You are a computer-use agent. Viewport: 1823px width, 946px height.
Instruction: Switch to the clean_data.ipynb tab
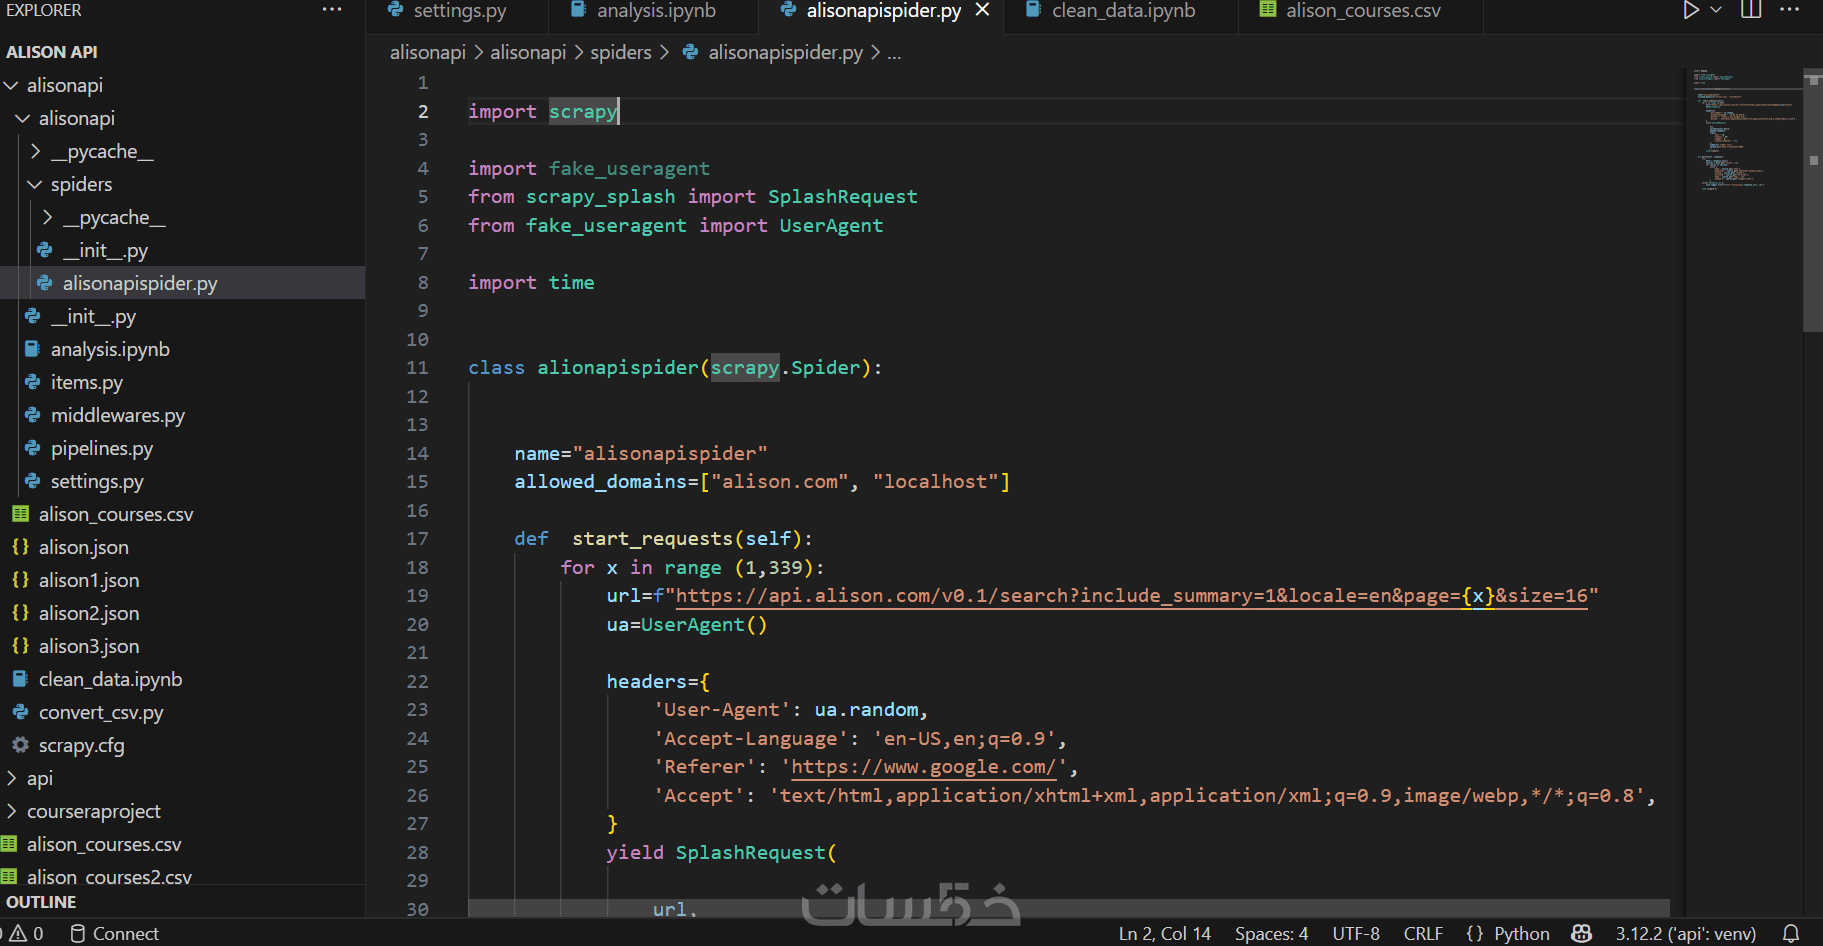coord(1123,11)
